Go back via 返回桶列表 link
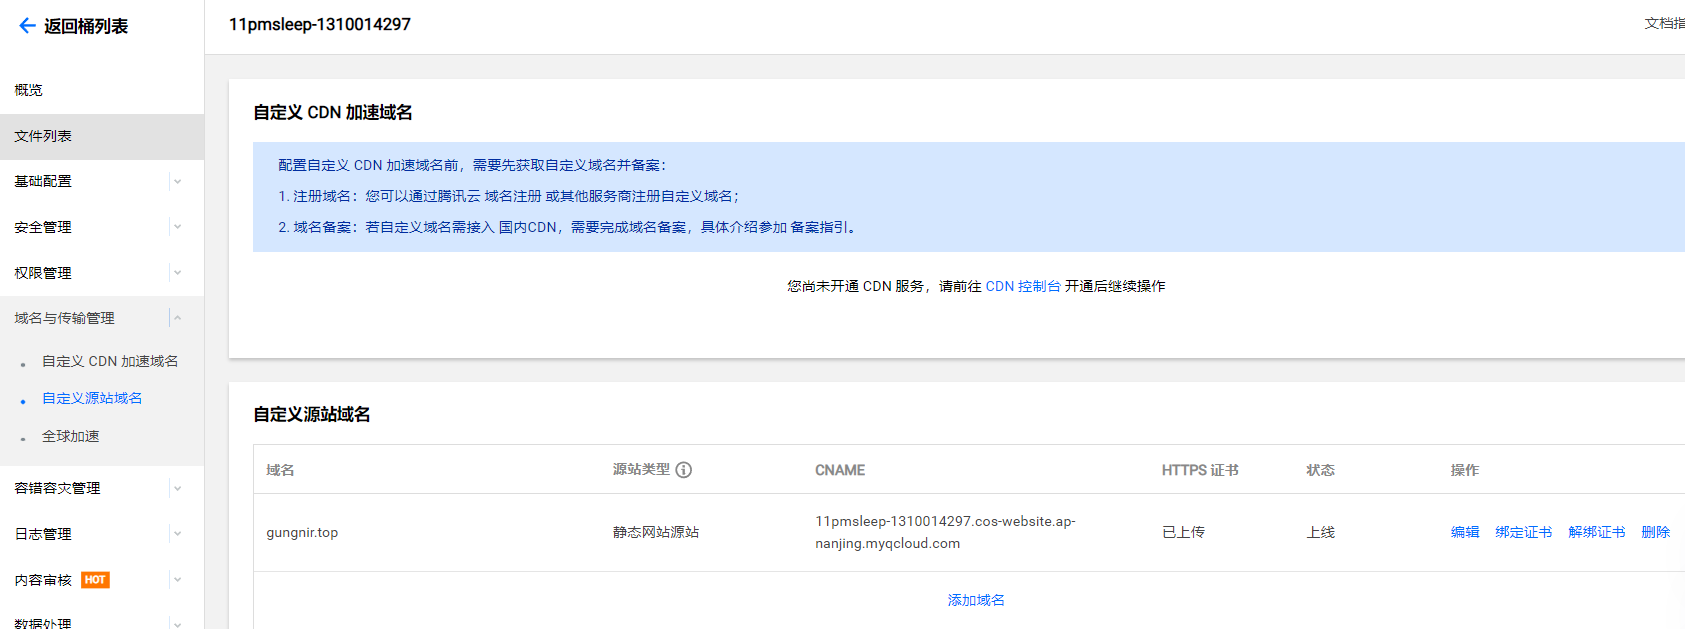This screenshot has height=629, width=1685. [86, 26]
